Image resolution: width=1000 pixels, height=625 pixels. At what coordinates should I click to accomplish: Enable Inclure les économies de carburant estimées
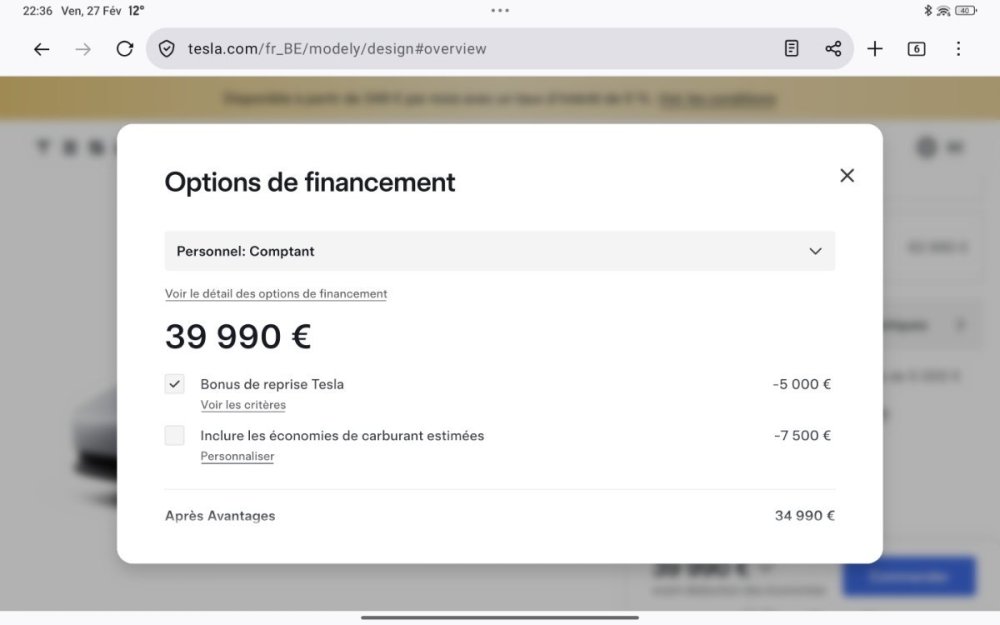click(175, 436)
